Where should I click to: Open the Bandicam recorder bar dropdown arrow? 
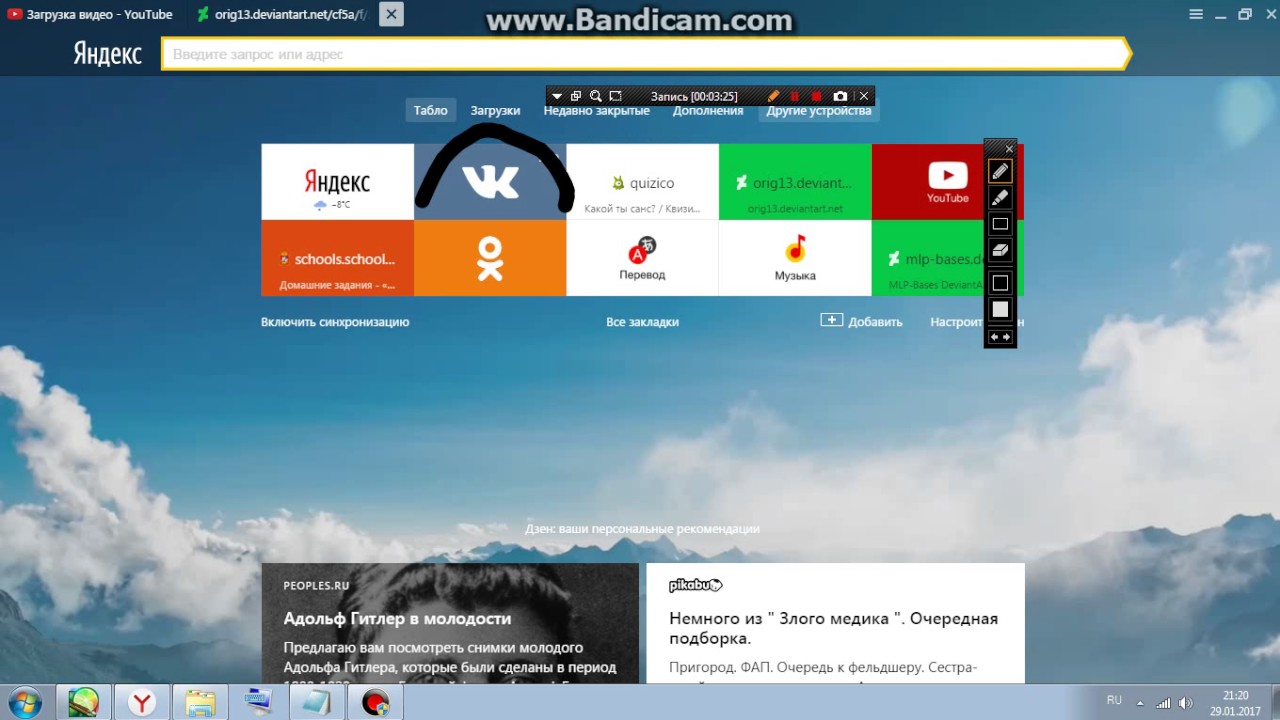[x=557, y=96]
